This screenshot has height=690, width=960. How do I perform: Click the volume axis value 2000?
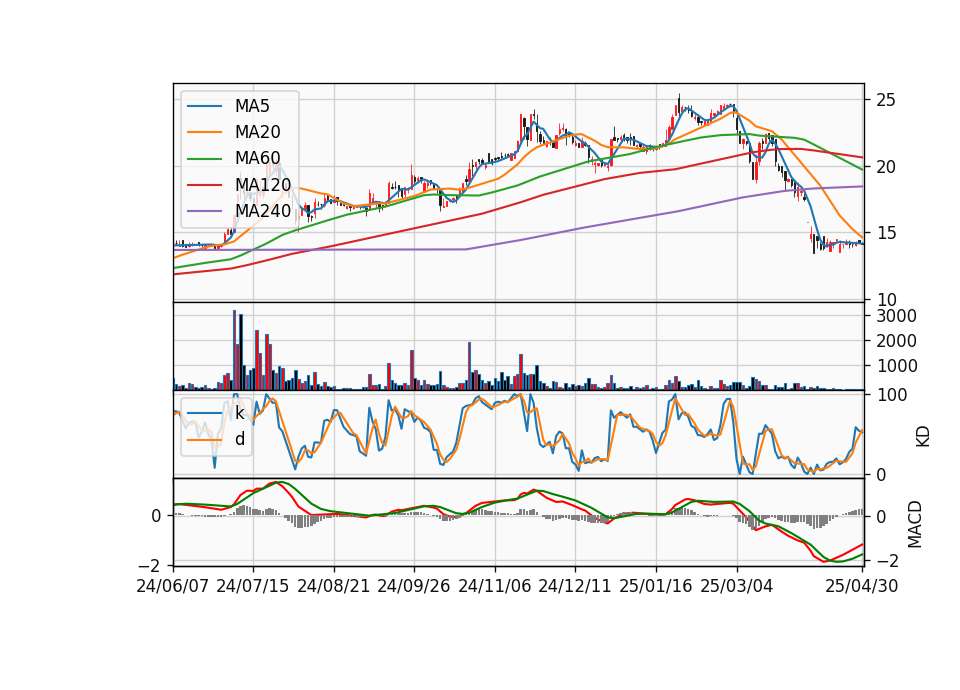point(896,341)
